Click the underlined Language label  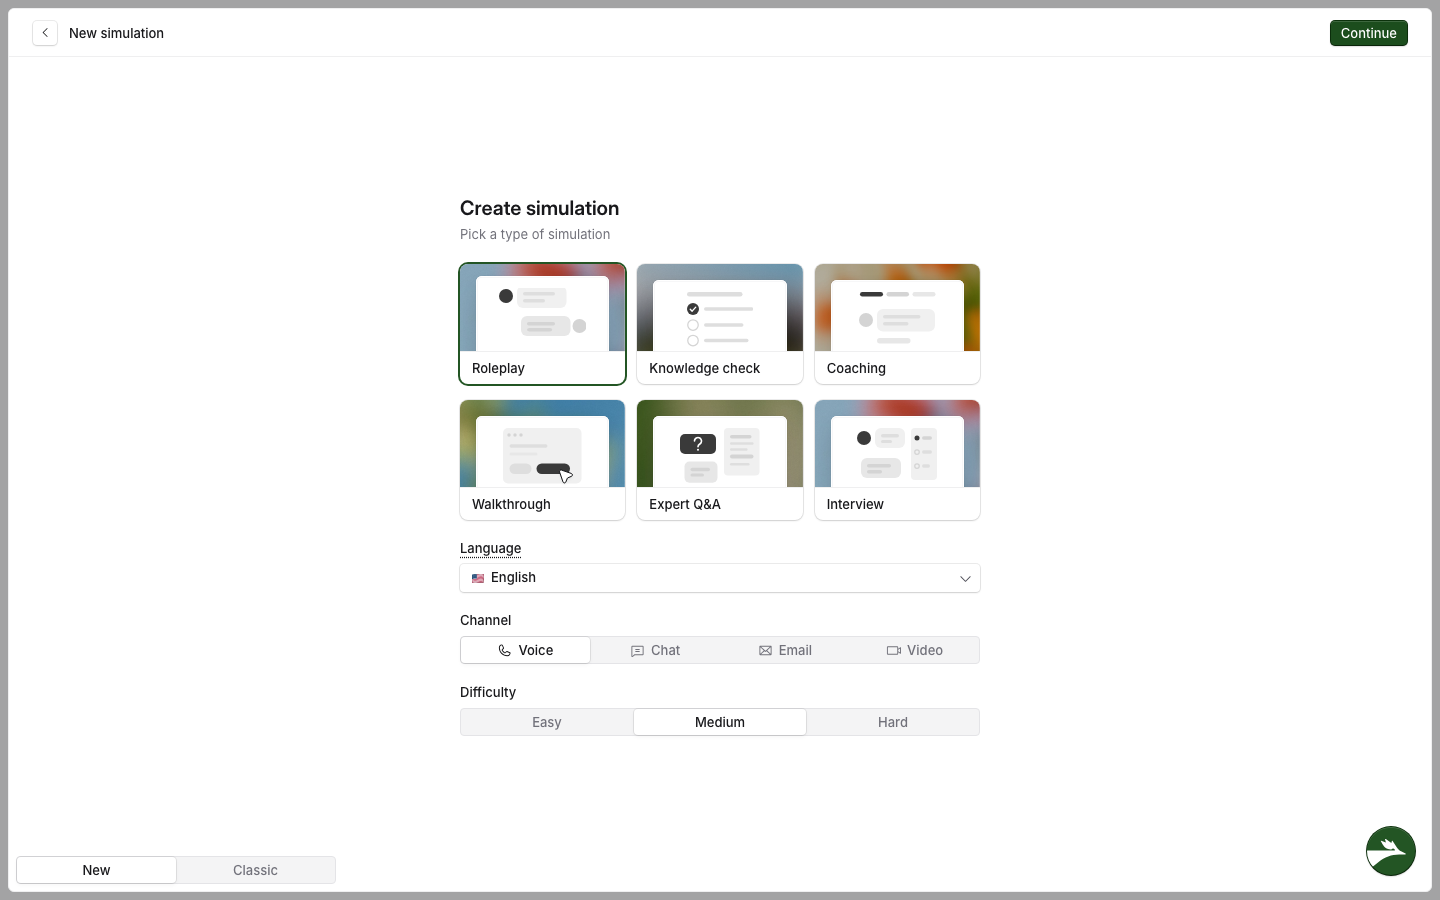point(490,548)
